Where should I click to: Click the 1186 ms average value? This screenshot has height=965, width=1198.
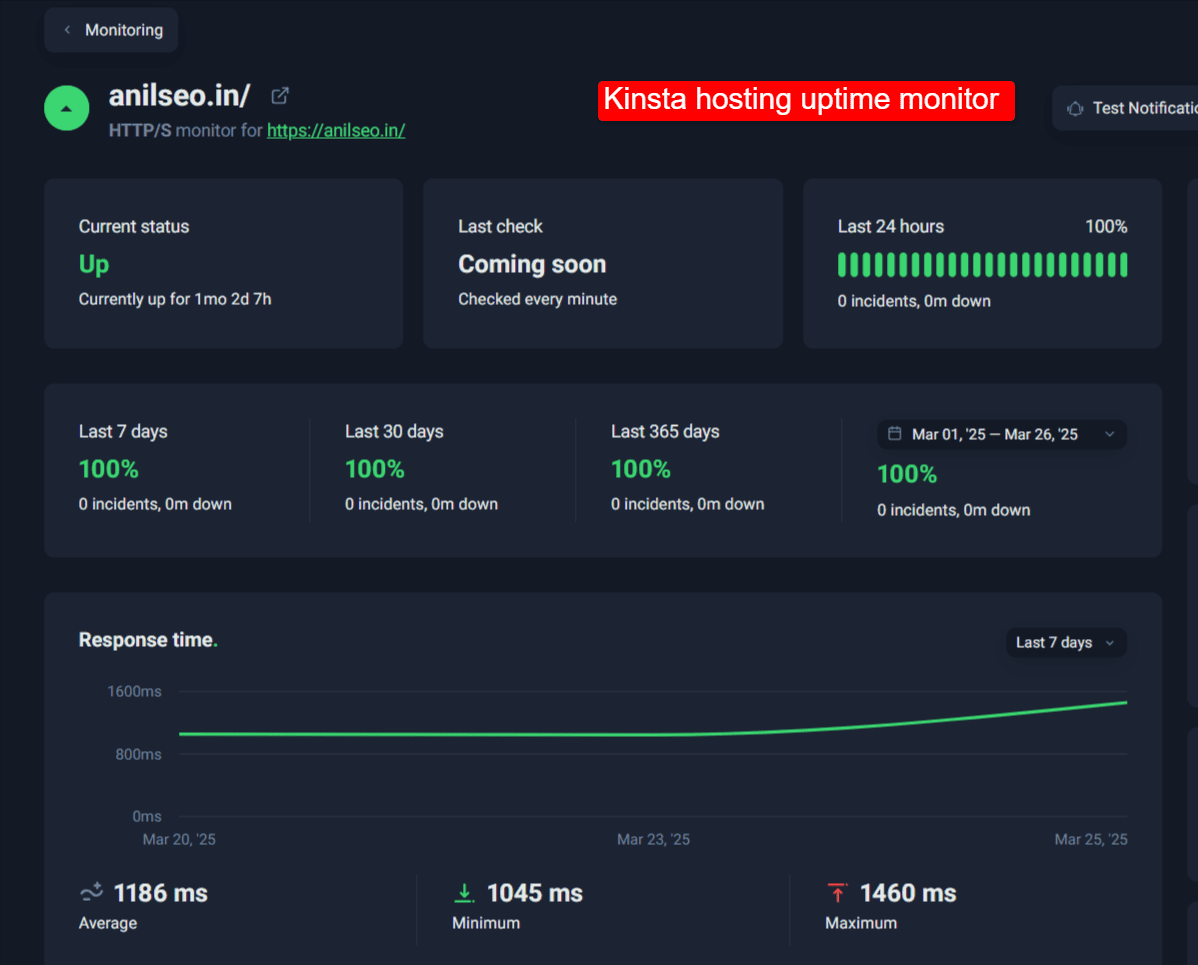tap(160, 893)
